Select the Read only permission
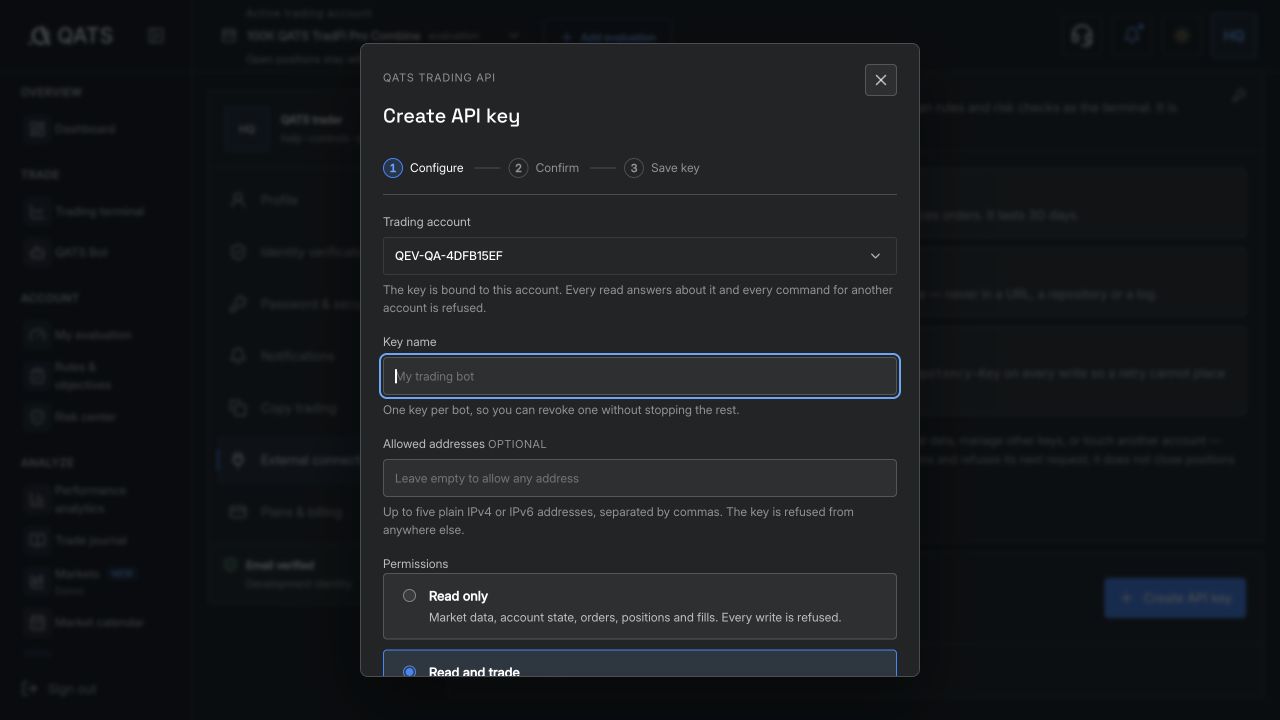1280x720 pixels. click(x=640, y=606)
